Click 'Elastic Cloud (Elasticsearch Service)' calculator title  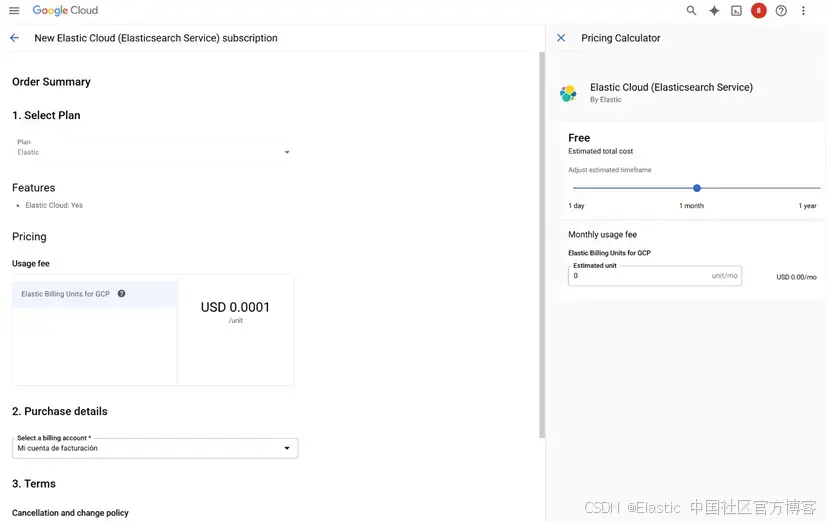point(671,87)
